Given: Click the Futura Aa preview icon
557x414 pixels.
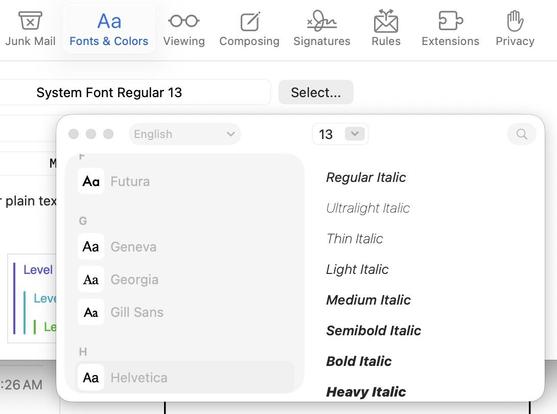Looking at the screenshot, I should click(91, 182).
